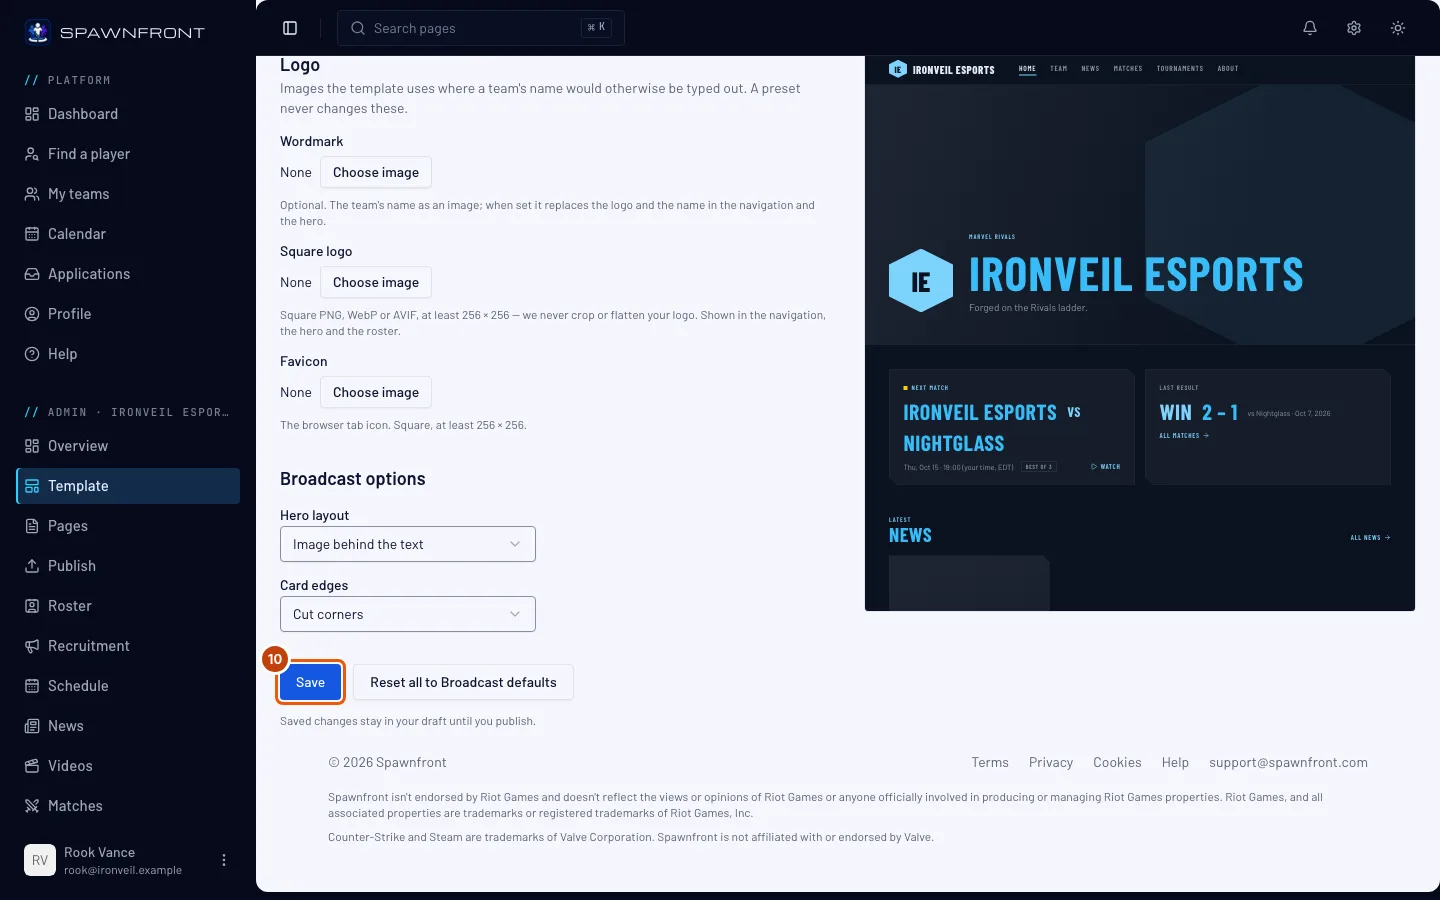Open Find a player page
1440x900 pixels.
pos(128,154)
